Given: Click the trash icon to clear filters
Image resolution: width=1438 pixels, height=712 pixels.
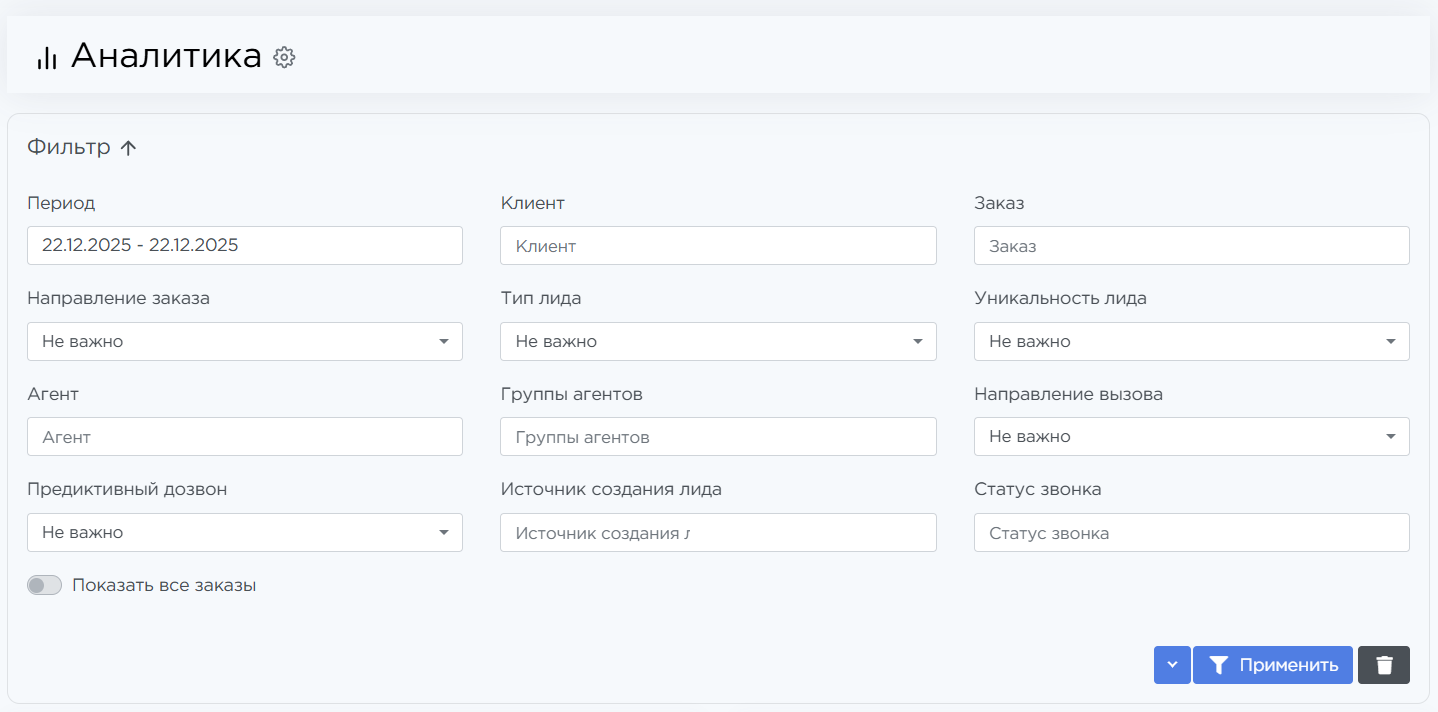Looking at the screenshot, I should [1383, 665].
